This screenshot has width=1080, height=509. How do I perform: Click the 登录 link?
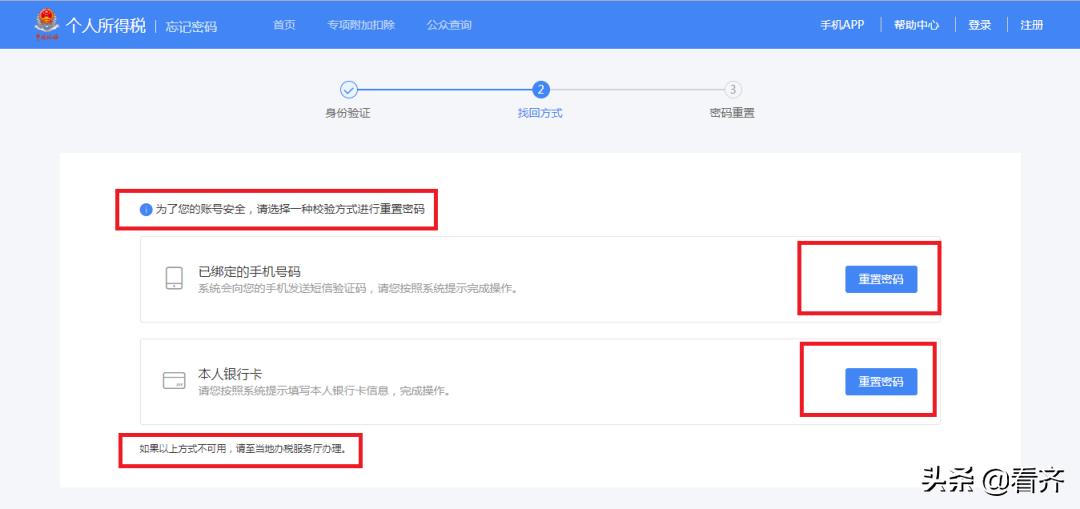pyautogui.click(x=979, y=25)
